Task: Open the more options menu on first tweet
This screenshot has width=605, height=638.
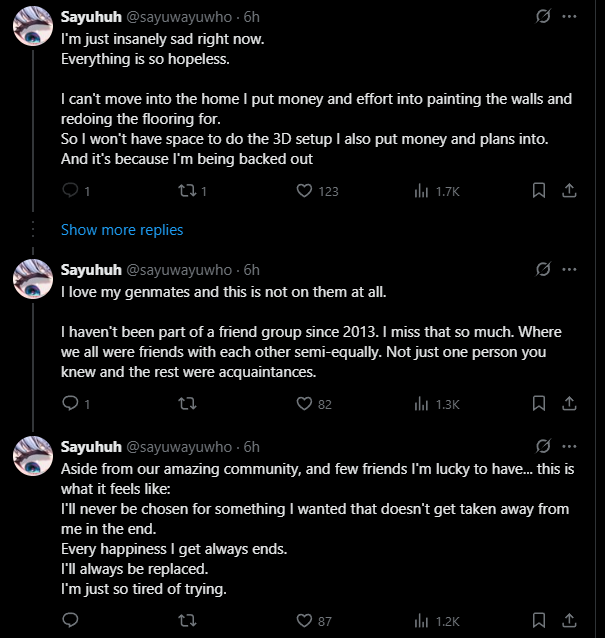Action: (x=569, y=17)
